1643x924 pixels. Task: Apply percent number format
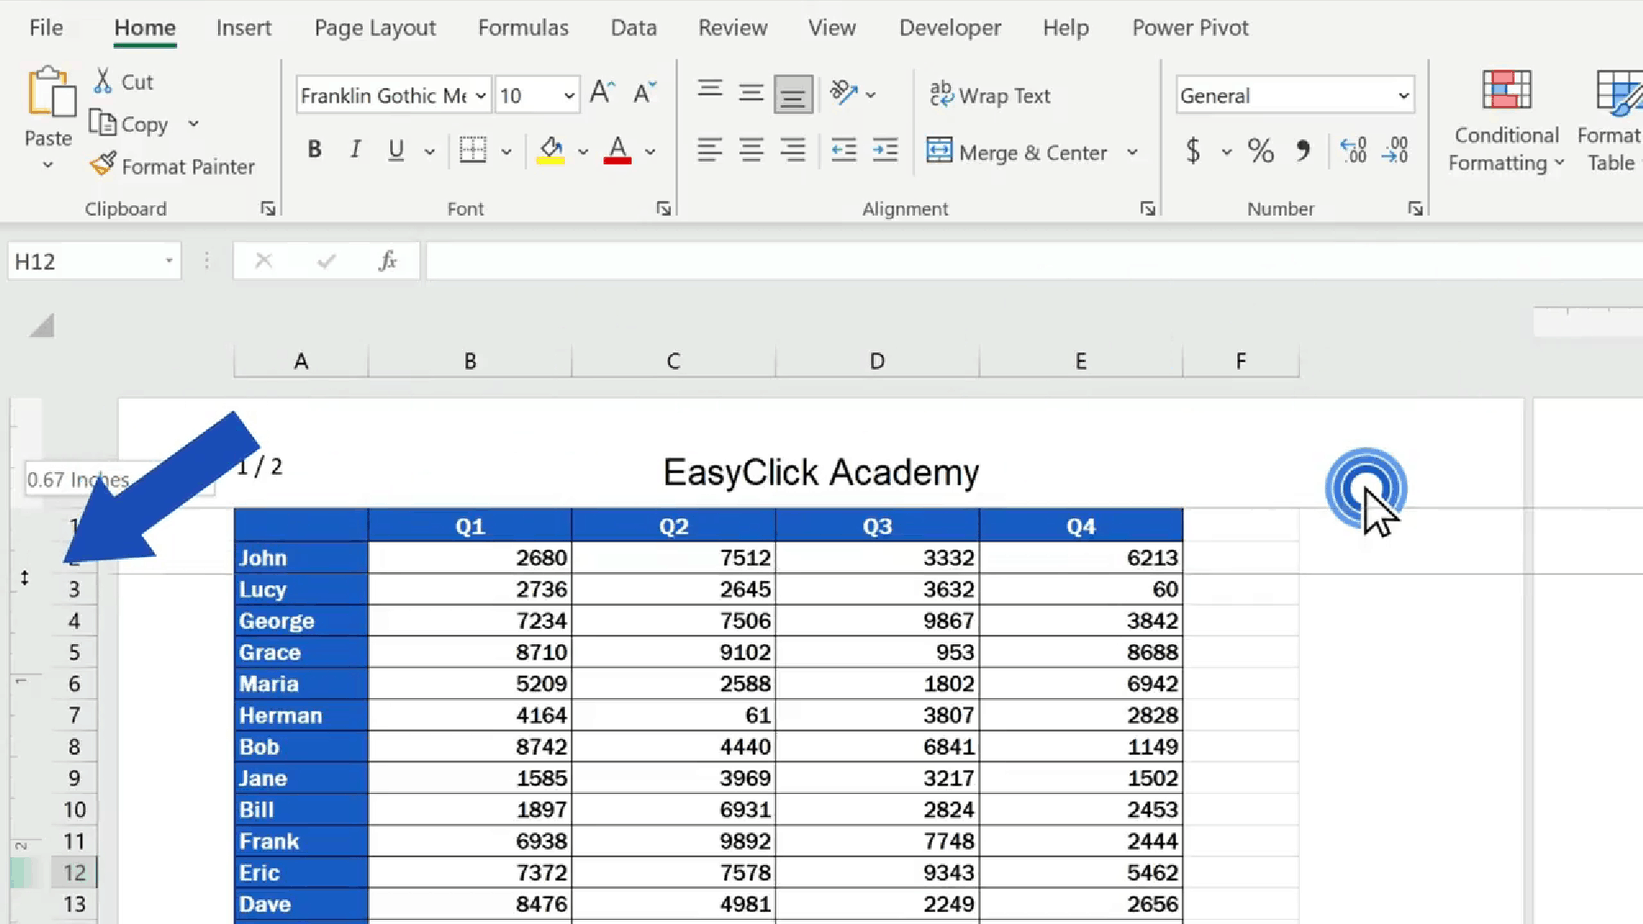click(x=1260, y=151)
